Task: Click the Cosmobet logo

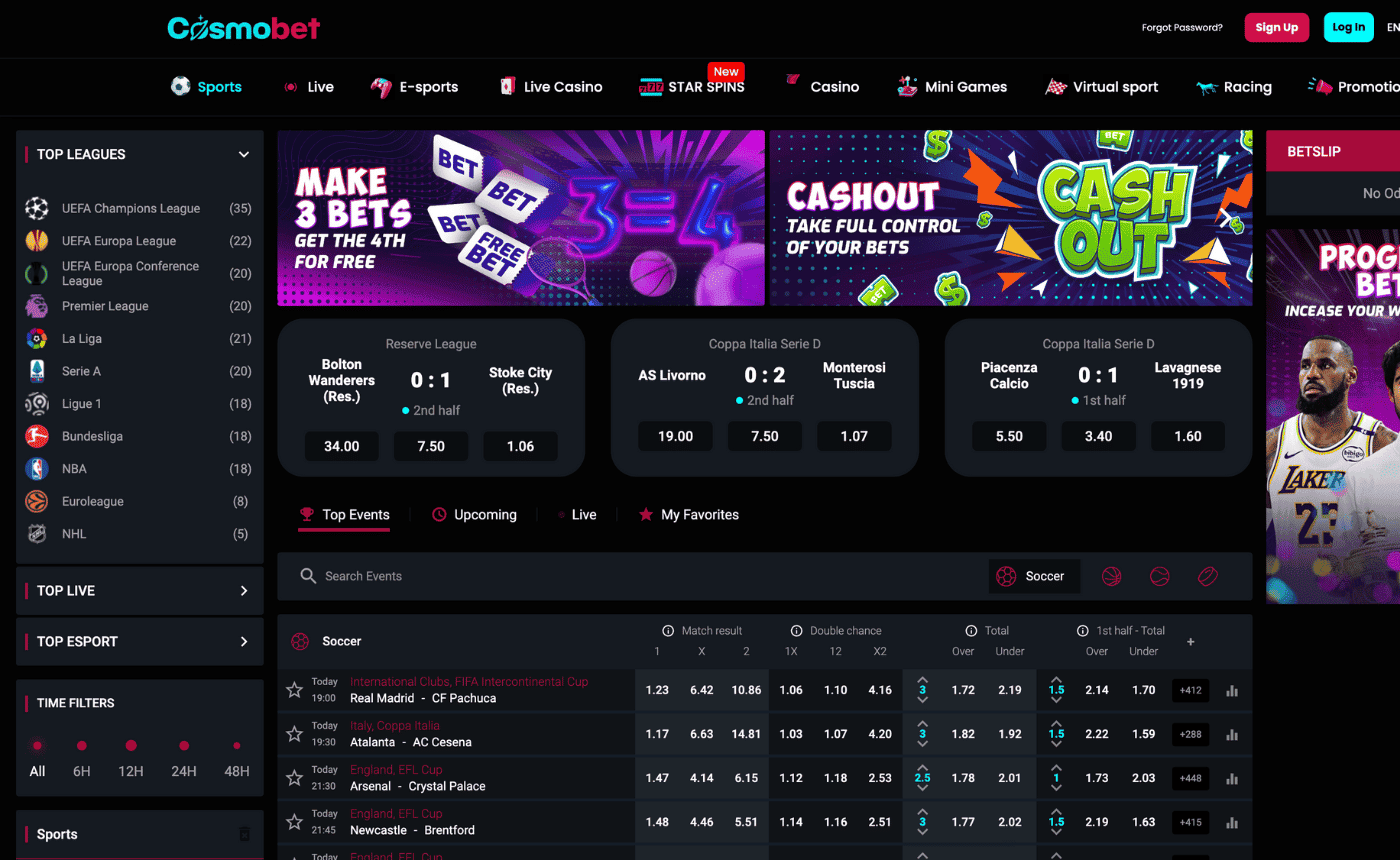Action: click(x=243, y=28)
